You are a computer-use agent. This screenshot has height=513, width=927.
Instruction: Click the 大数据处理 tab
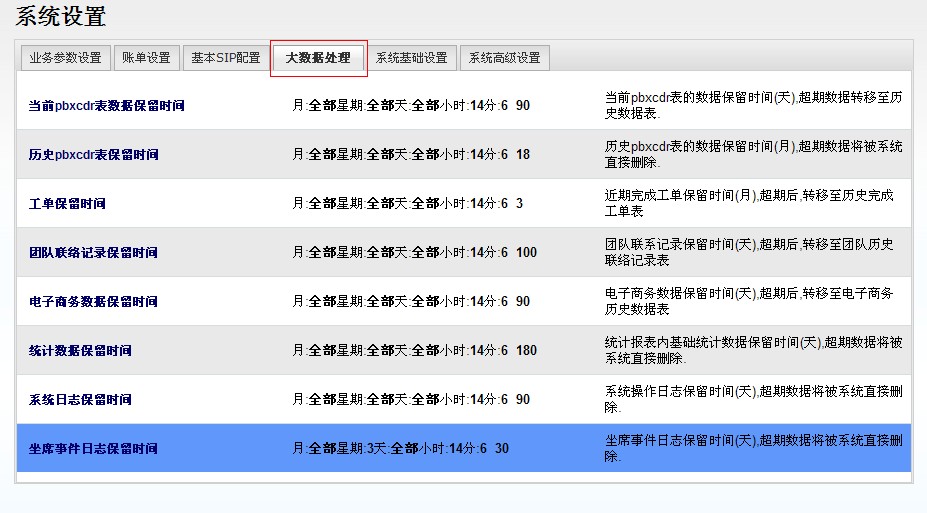pyautogui.click(x=318, y=58)
